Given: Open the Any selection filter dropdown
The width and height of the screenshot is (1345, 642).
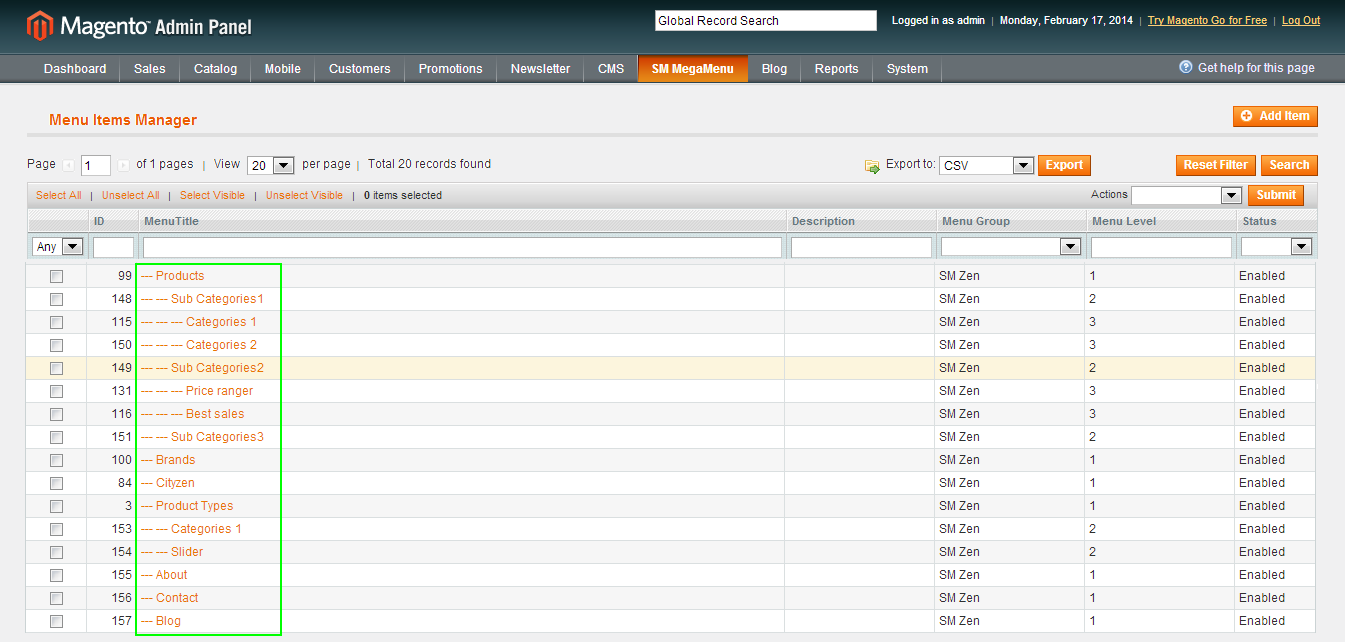Looking at the screenshot, I should [x=58, y=247].
